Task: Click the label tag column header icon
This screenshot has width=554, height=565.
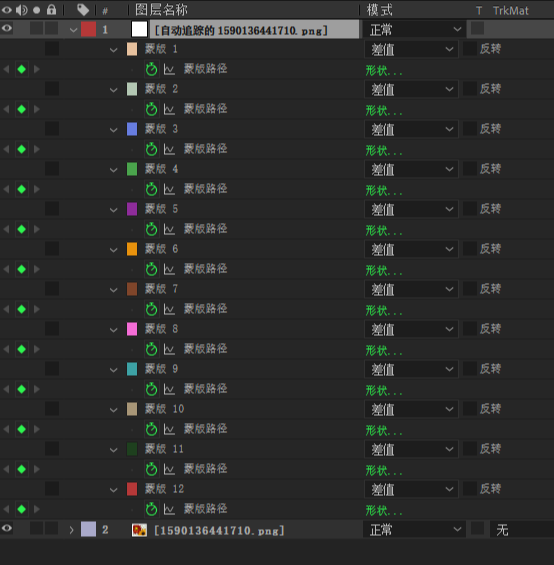Action: pyautogui.click(x=83, y=10)
